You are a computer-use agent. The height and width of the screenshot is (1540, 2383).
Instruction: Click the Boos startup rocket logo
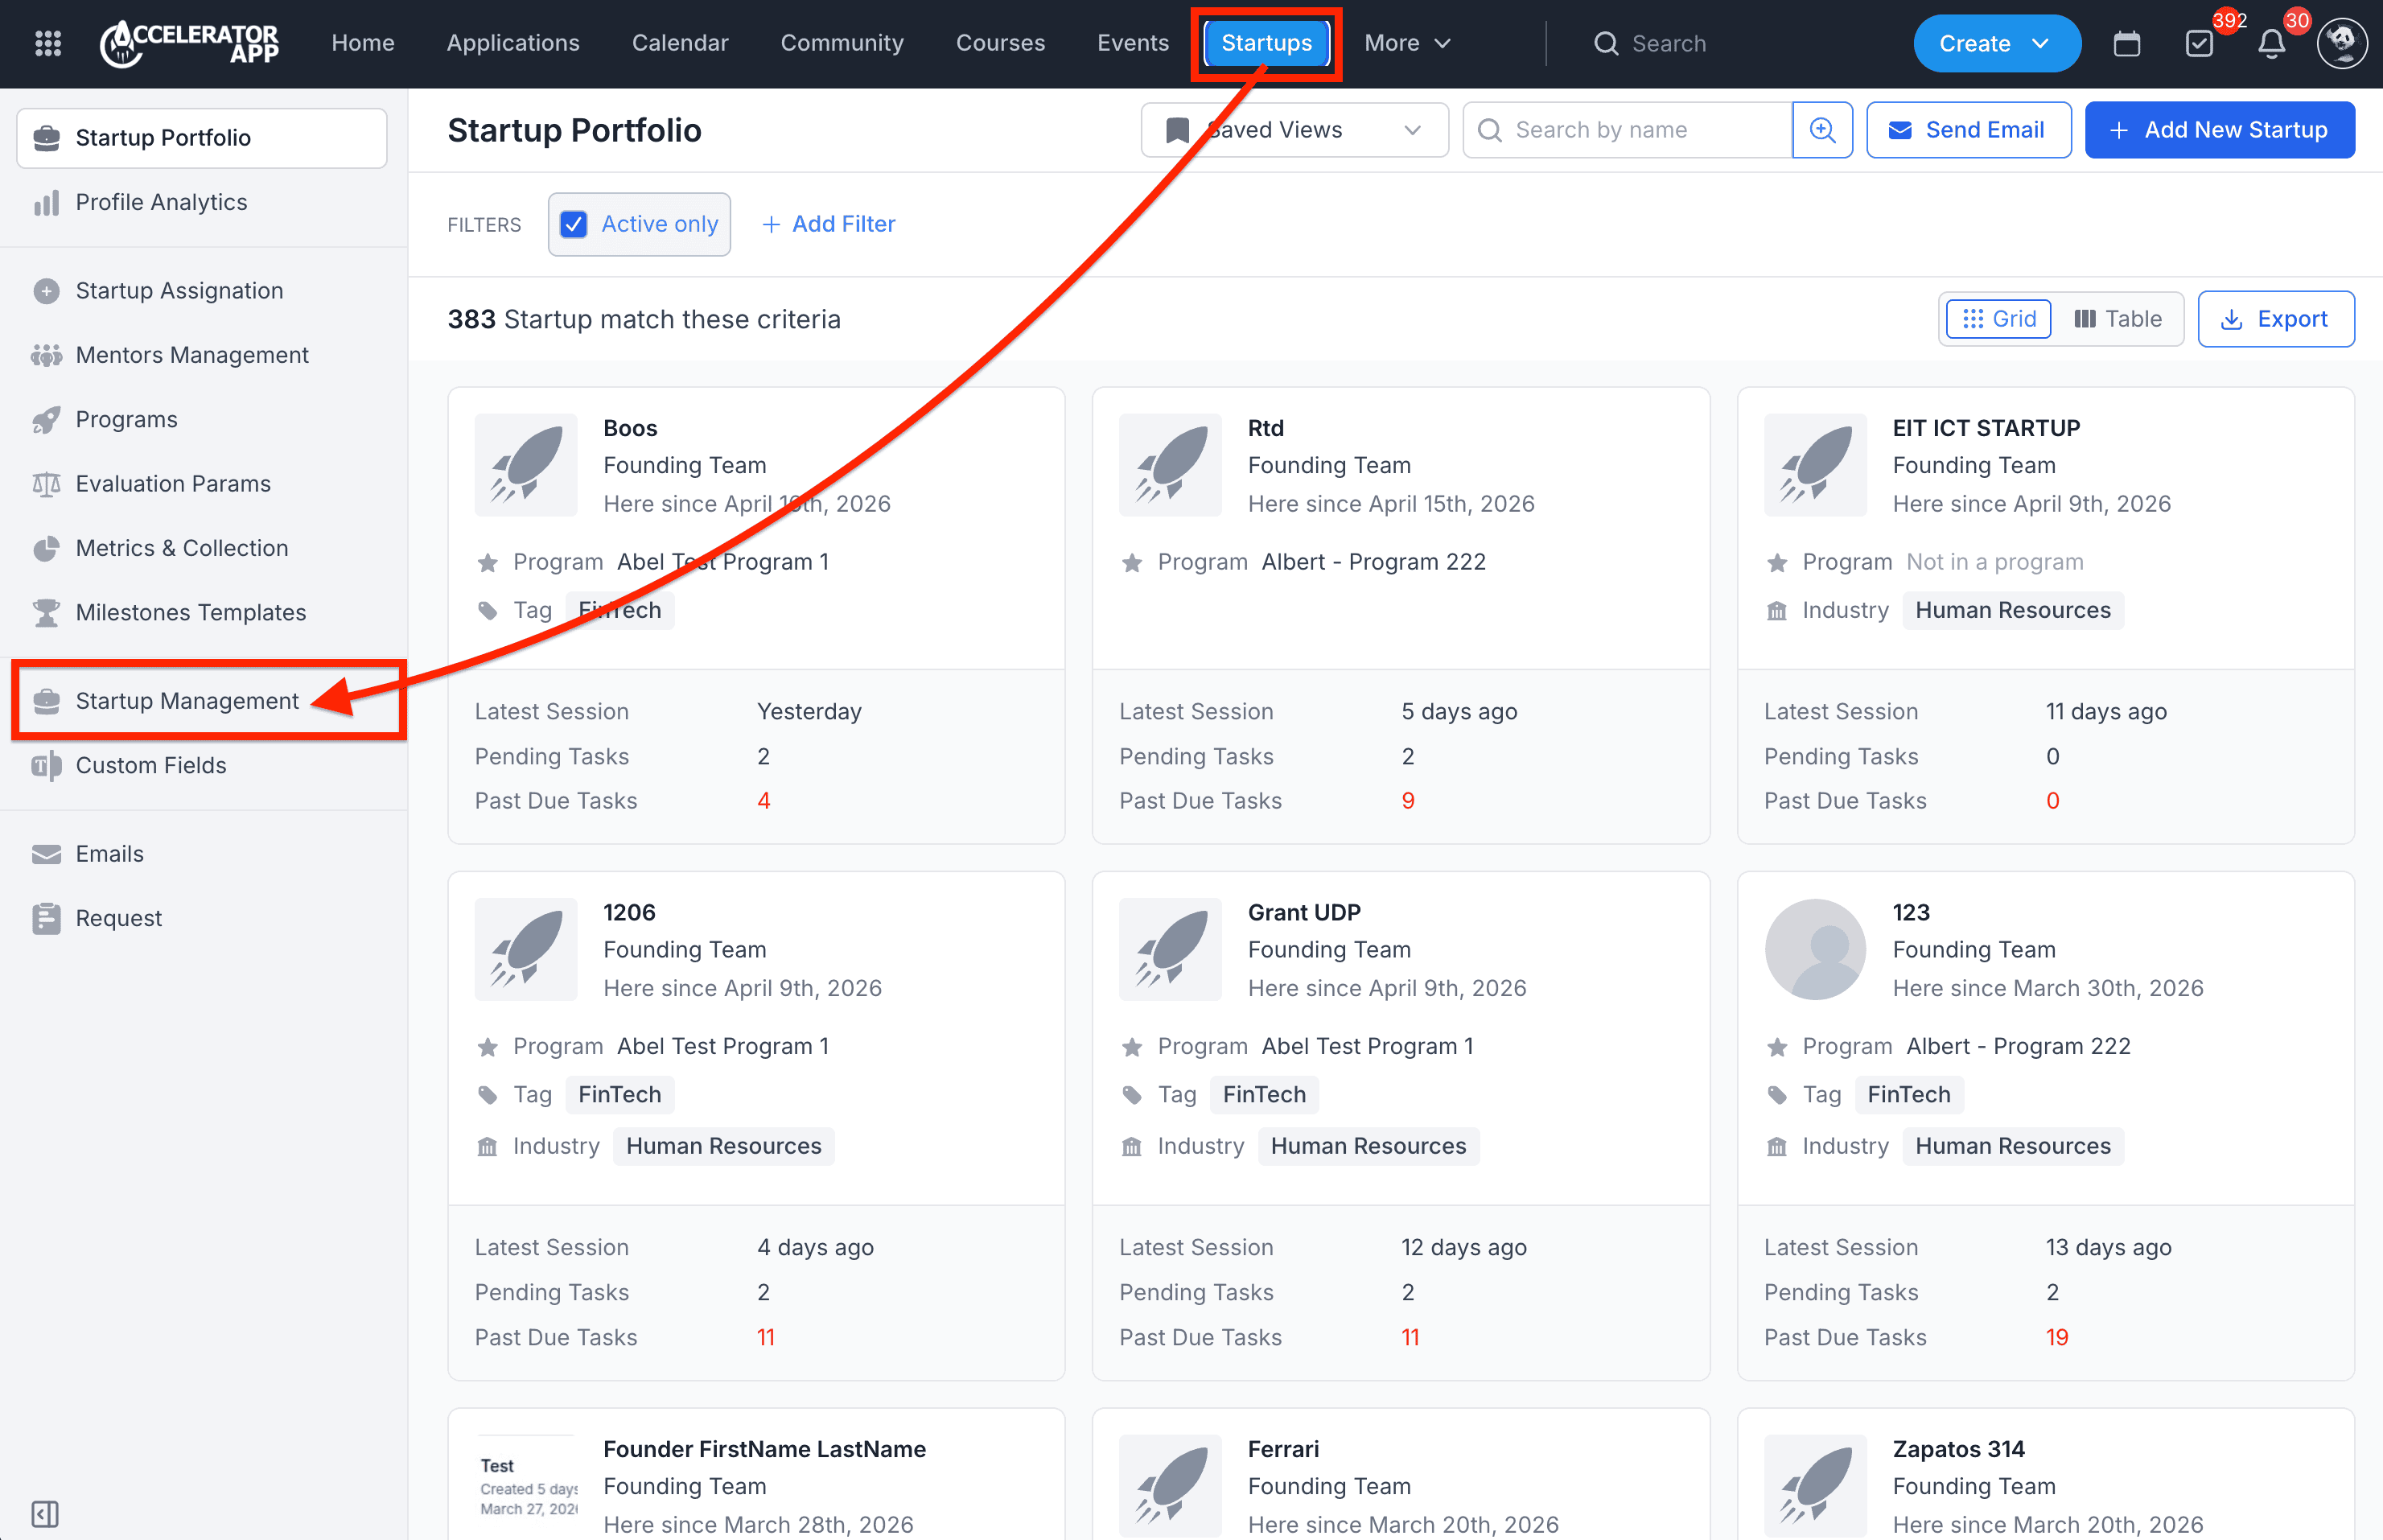click(x=526, y=465)
